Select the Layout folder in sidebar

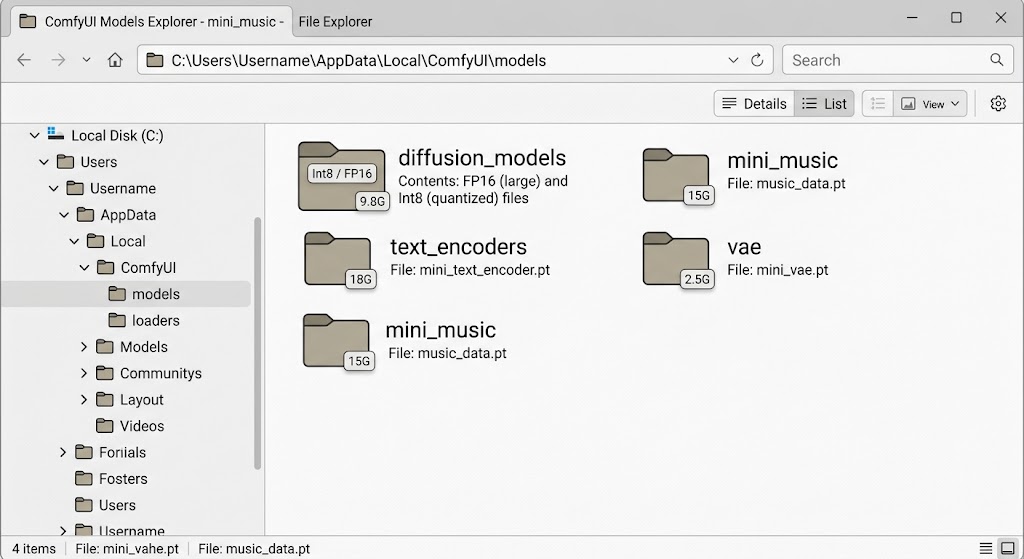point(141,400)
